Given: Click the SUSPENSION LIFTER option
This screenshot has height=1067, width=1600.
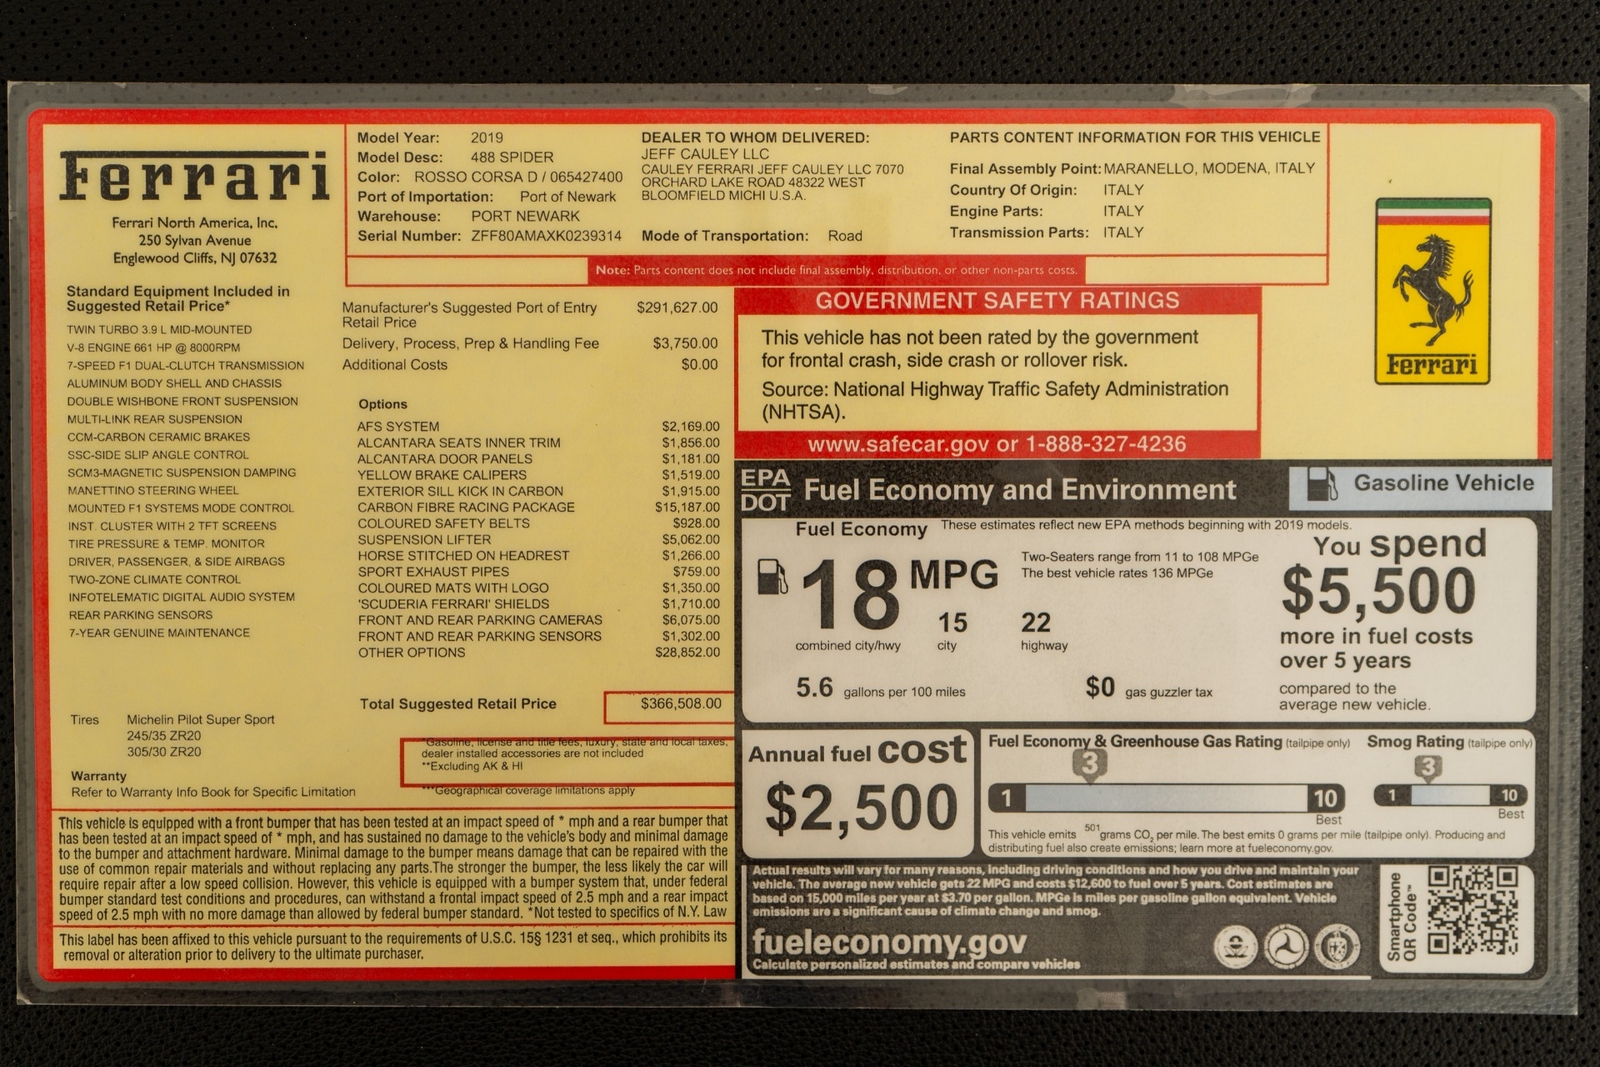Looking at the screenshot, I should click(x=538, y=540).
